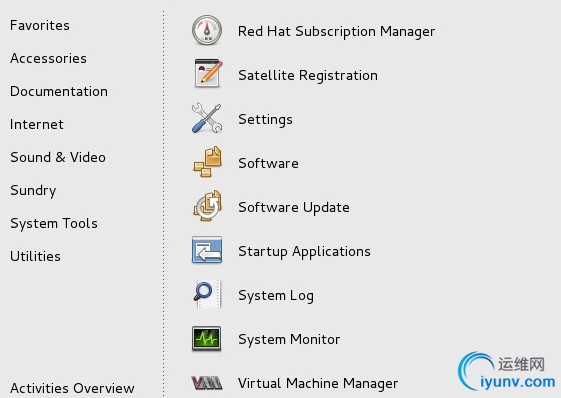561x398 pixels.
Task: Click the System Monitor label
Action: point(289,340)
